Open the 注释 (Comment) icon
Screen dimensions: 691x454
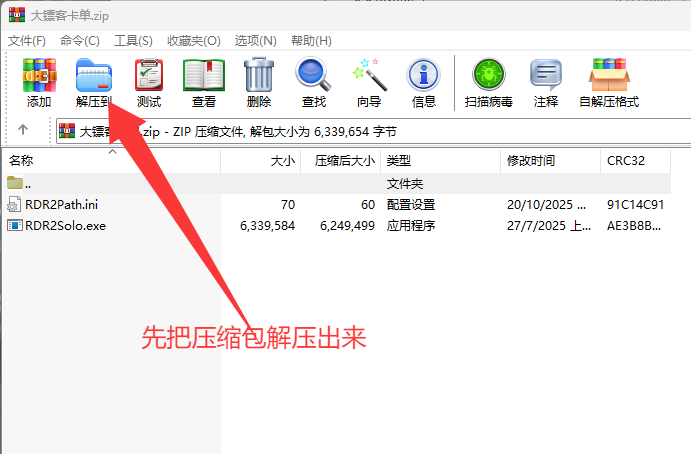click(546, 76)
